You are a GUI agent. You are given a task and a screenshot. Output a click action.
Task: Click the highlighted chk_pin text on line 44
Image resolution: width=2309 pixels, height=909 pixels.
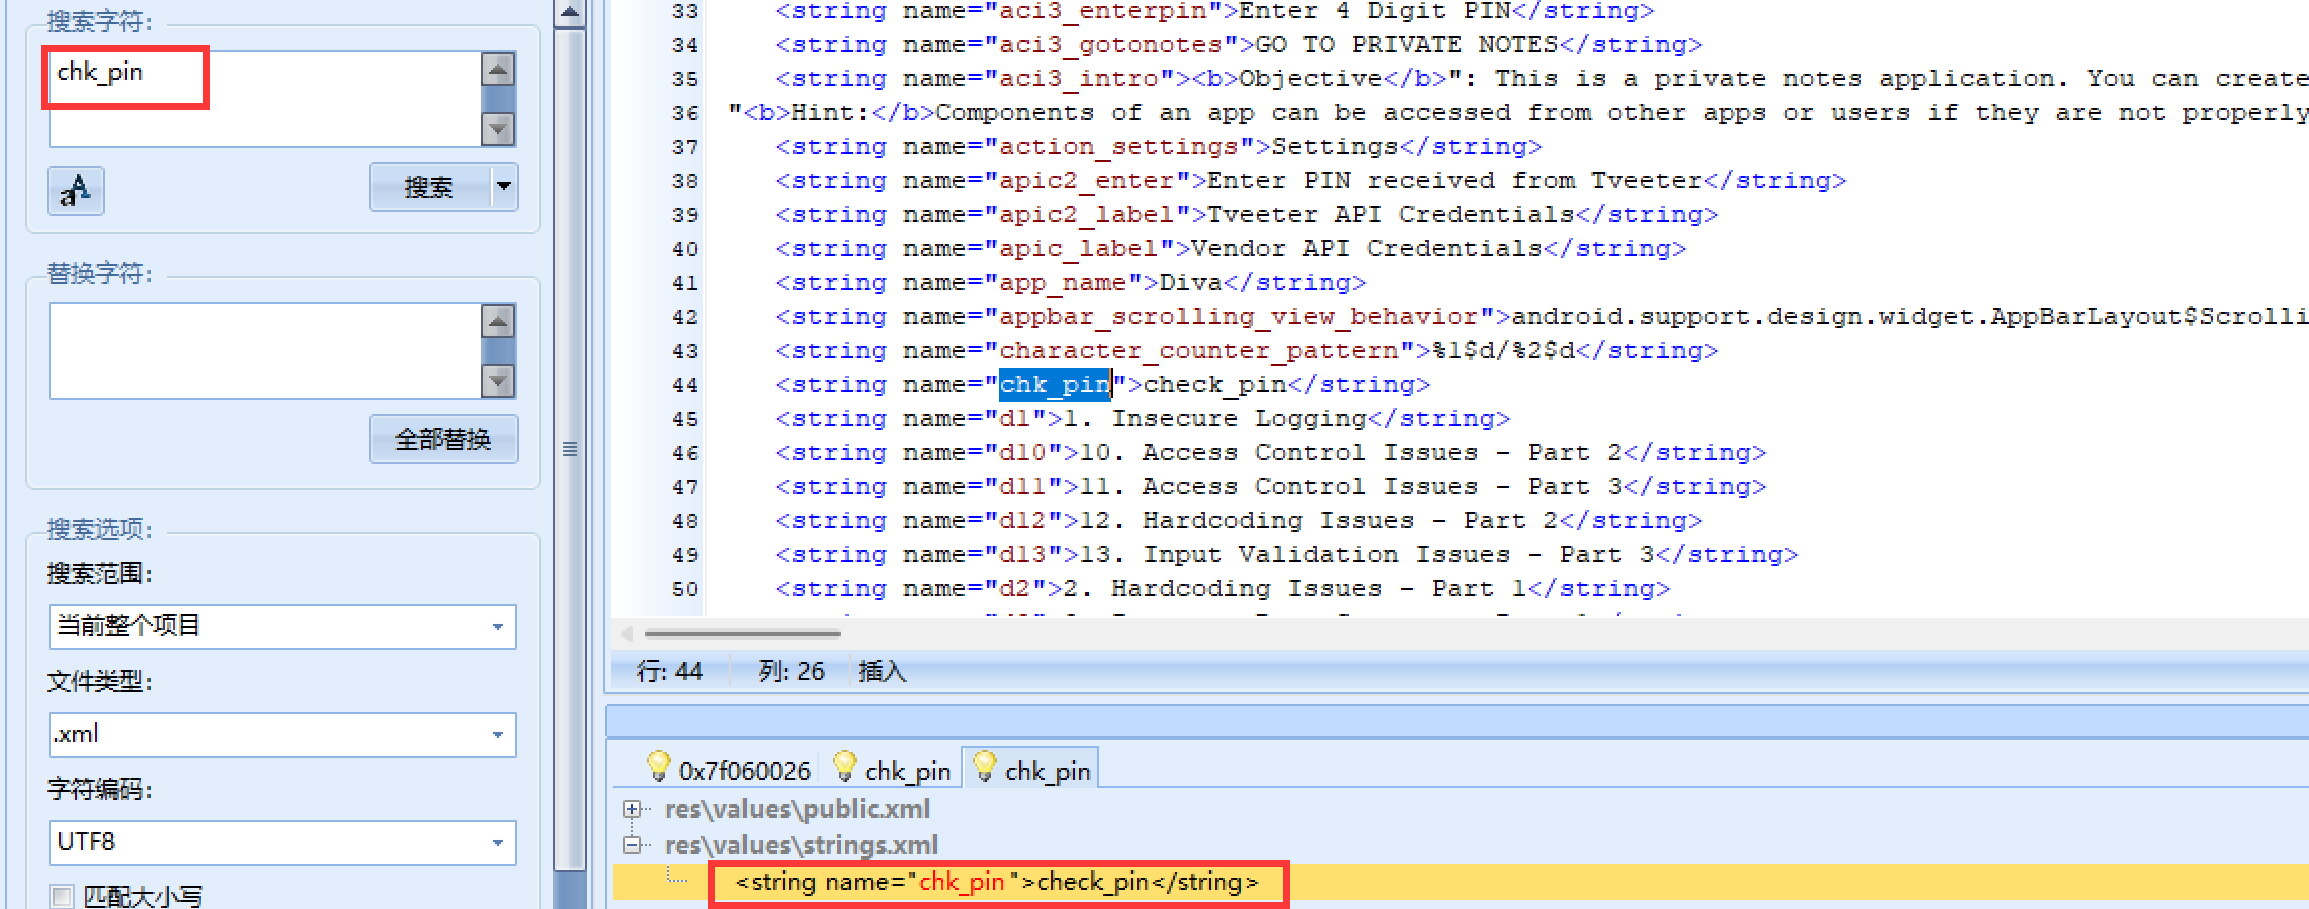(1055, 385)
